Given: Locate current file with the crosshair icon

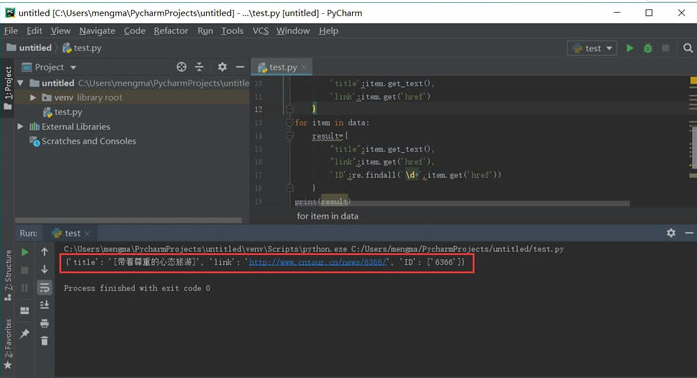Looking at the screenshot, I should (x=181, y=67).
